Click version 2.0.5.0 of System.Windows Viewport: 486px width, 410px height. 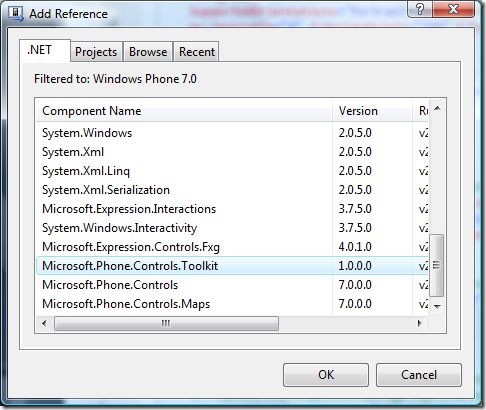pos(355,133)
